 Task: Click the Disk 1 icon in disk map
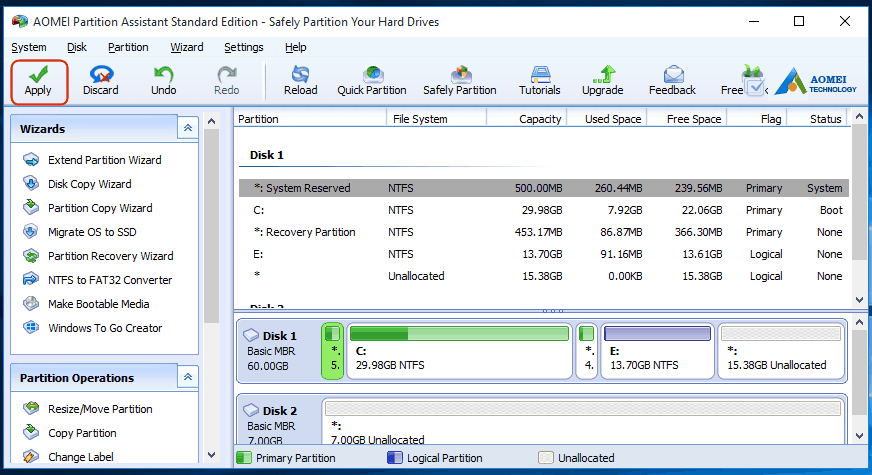click(251, 335)
